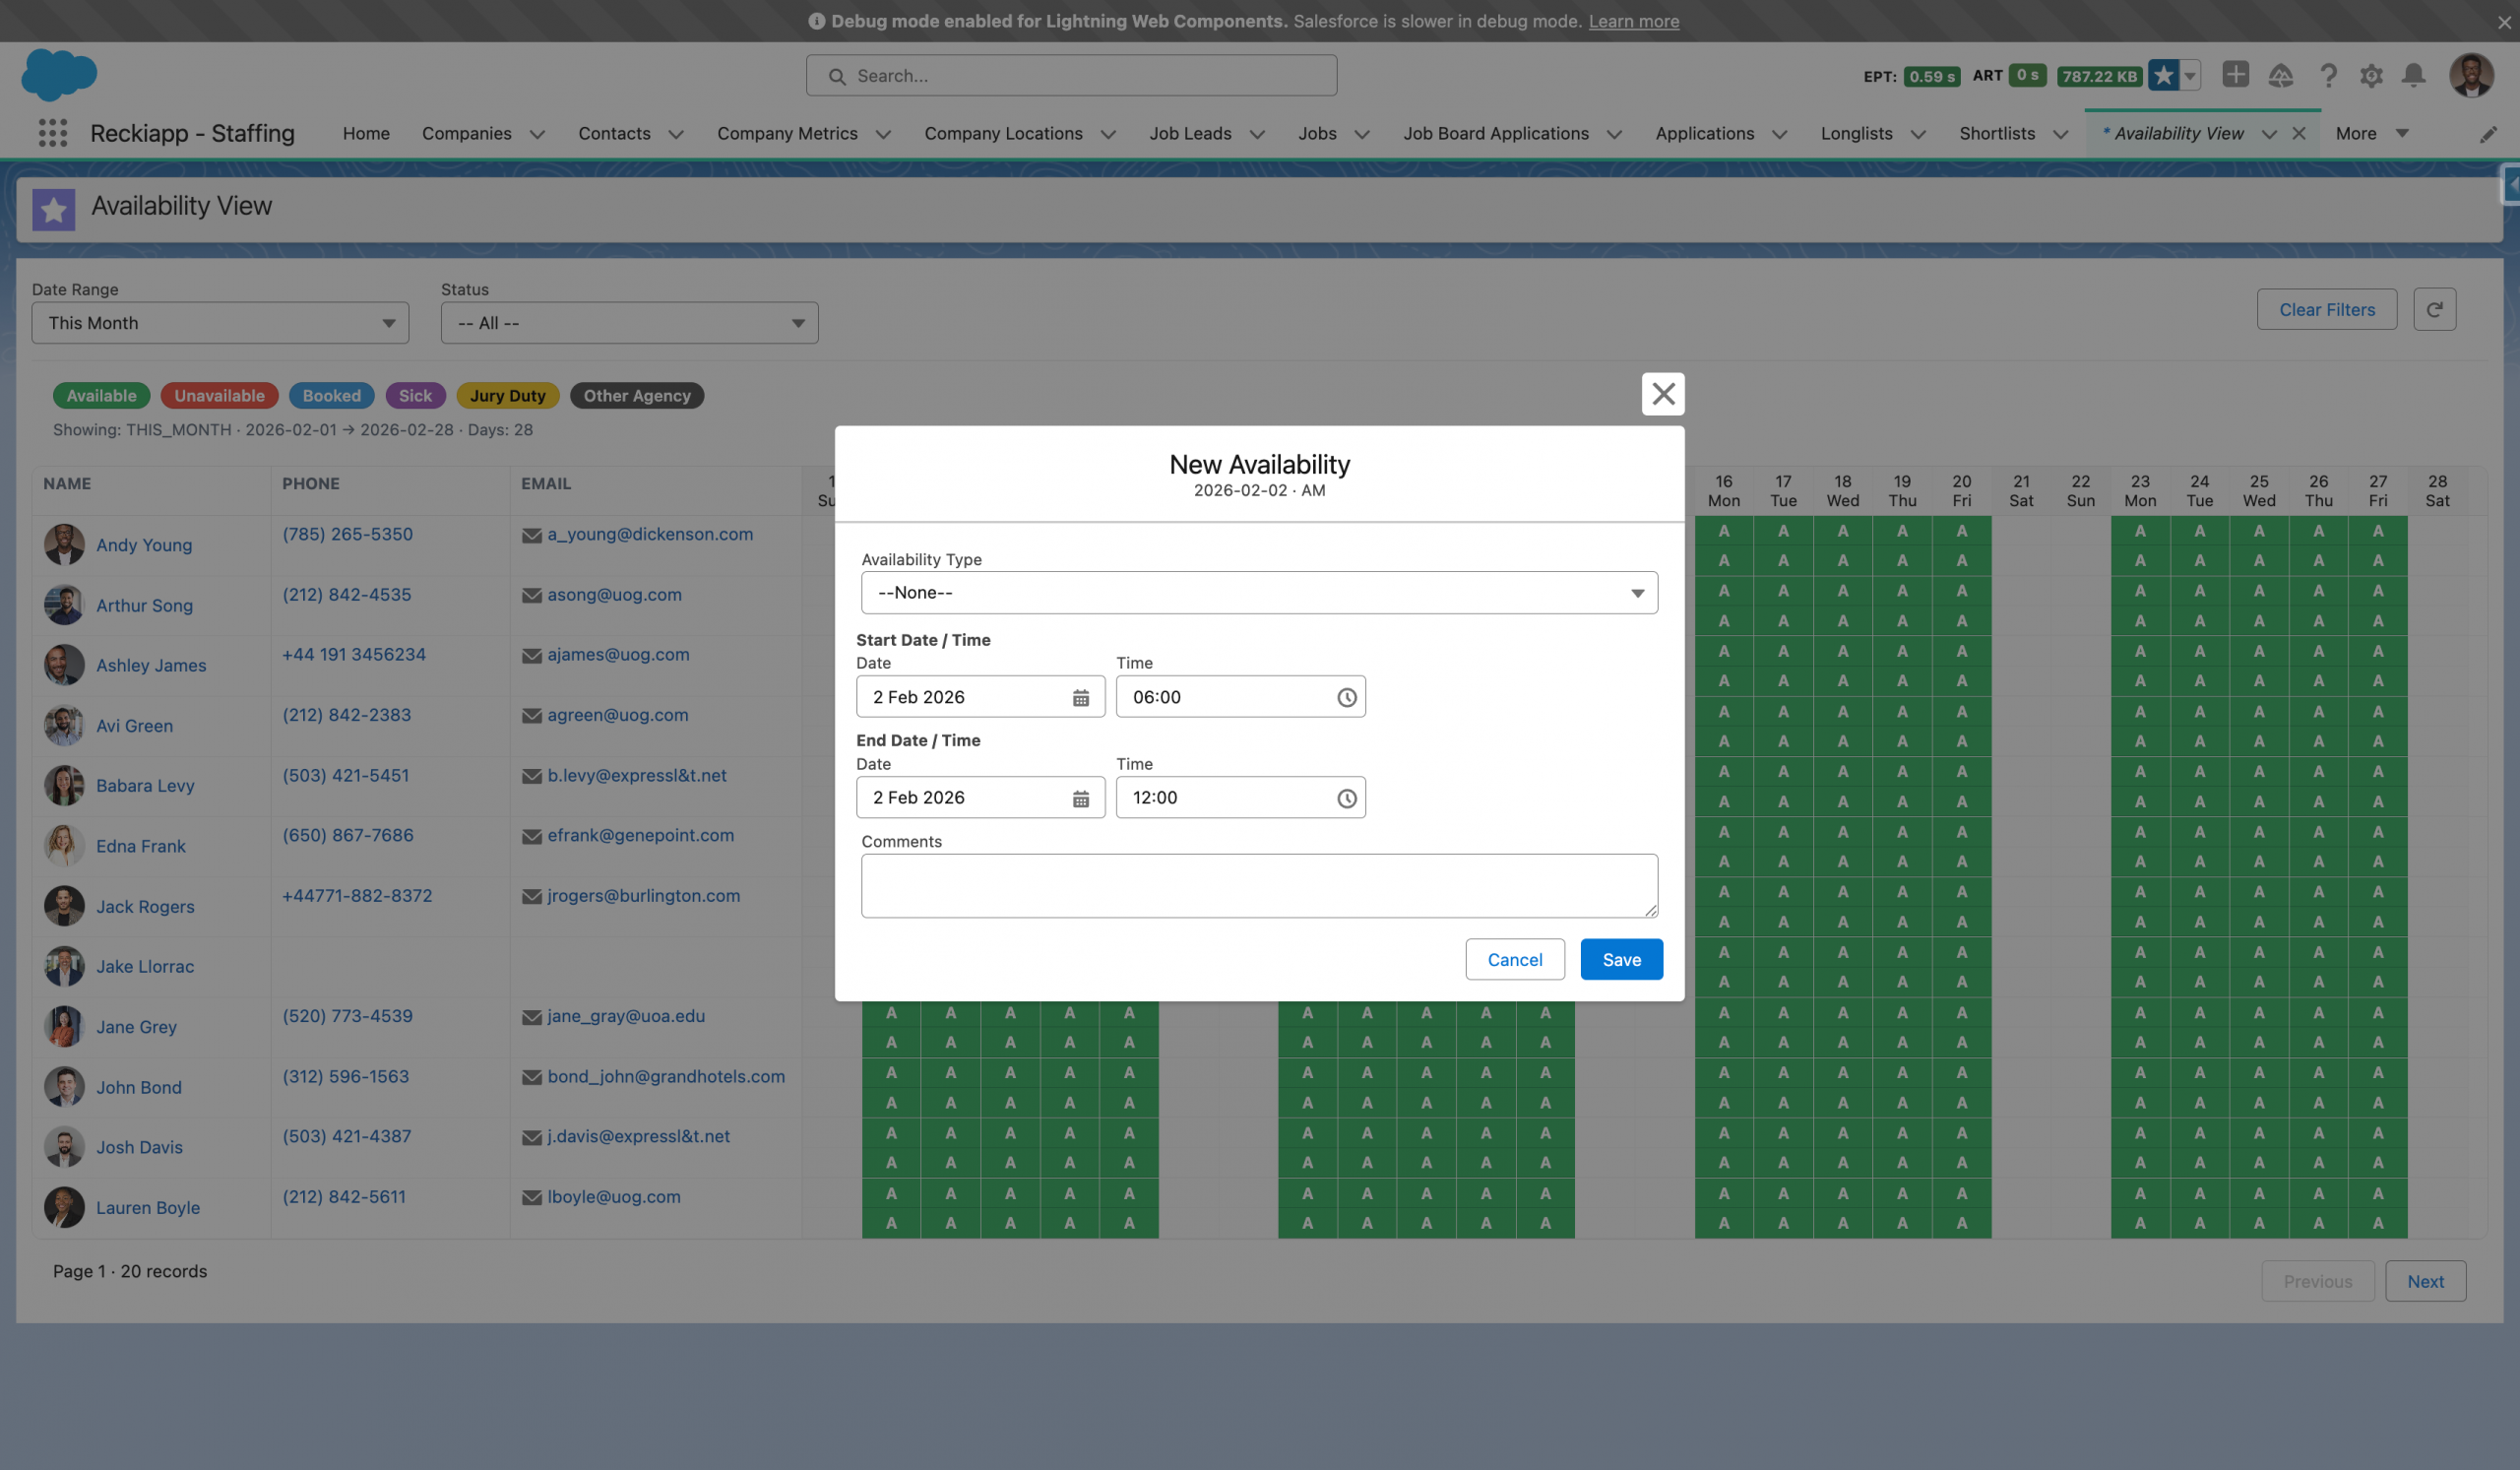Viewport: 2520px width, 1470px height.
Task: Open the Status filter dropdown
Action: point(629,323)
